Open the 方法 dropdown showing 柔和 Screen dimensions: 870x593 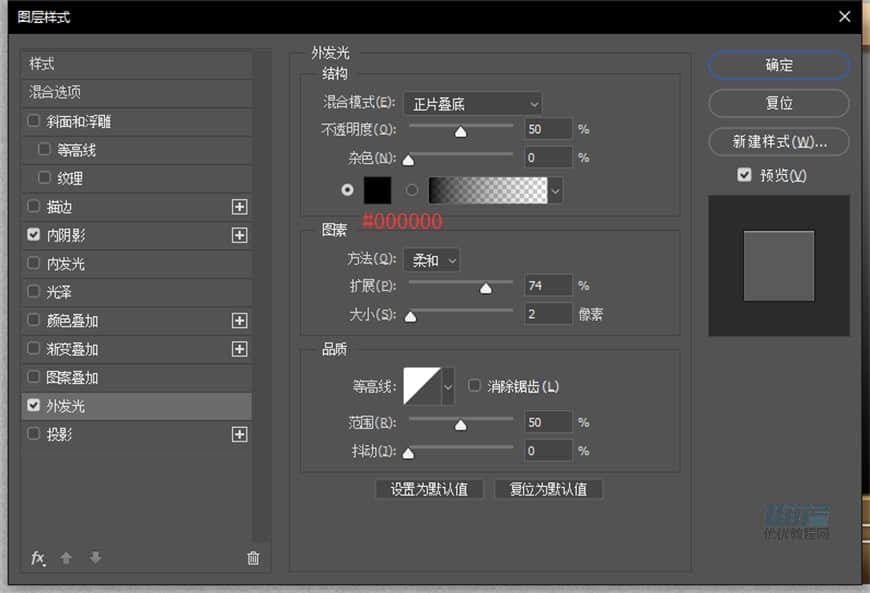(x=430, y=260)
